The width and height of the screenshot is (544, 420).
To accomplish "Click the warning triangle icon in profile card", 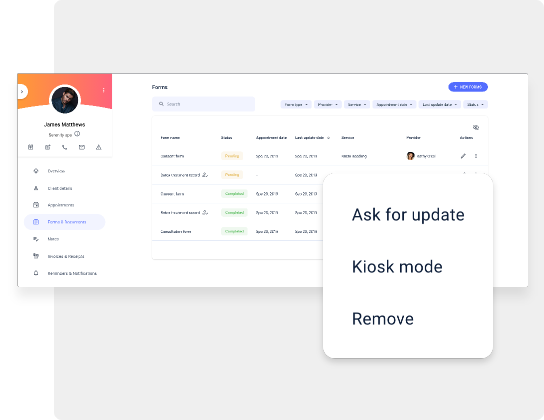I will point(99,147).
